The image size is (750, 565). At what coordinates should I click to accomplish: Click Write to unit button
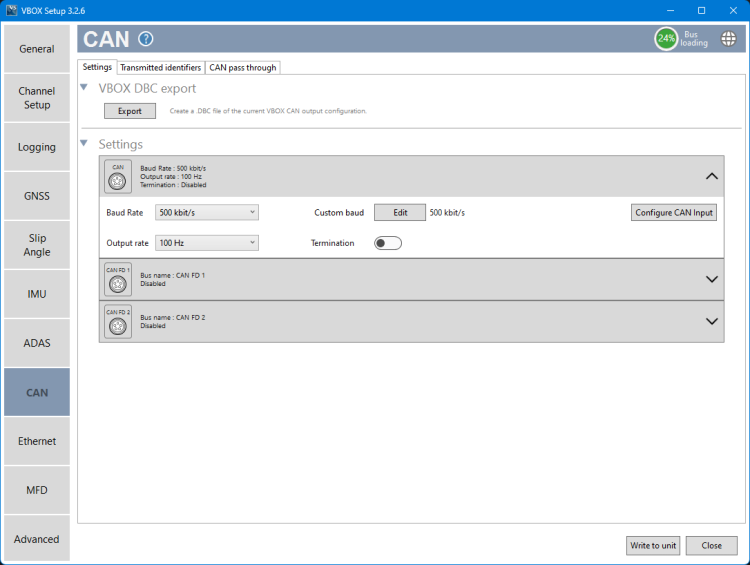coord(653,545)
